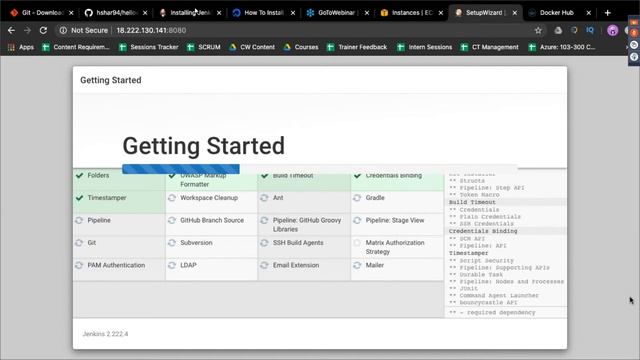Viewport: 640px width, 360px height.
Task: Open the Apps bookmark shortcut
Action: pyautogui.click(x=21, y=47)
